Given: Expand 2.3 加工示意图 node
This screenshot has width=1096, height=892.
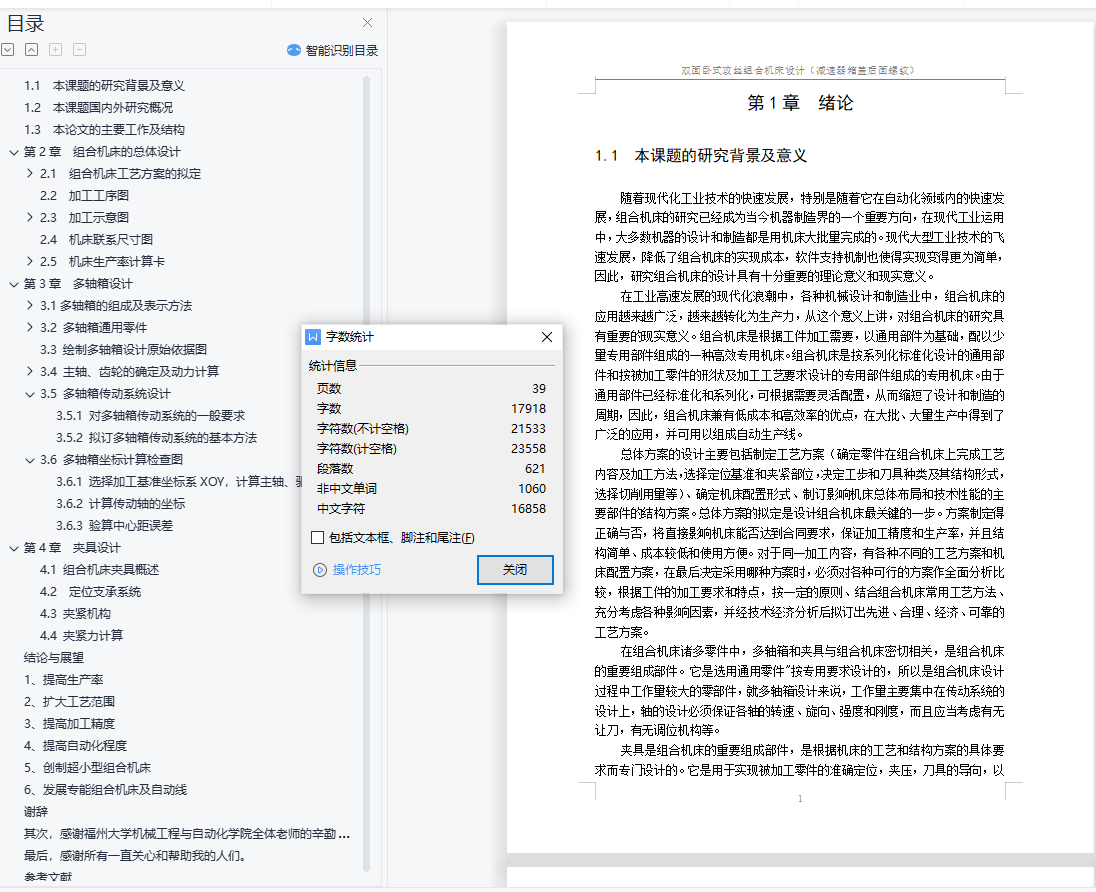Looking at the screenshot, I should click(29, 217).
